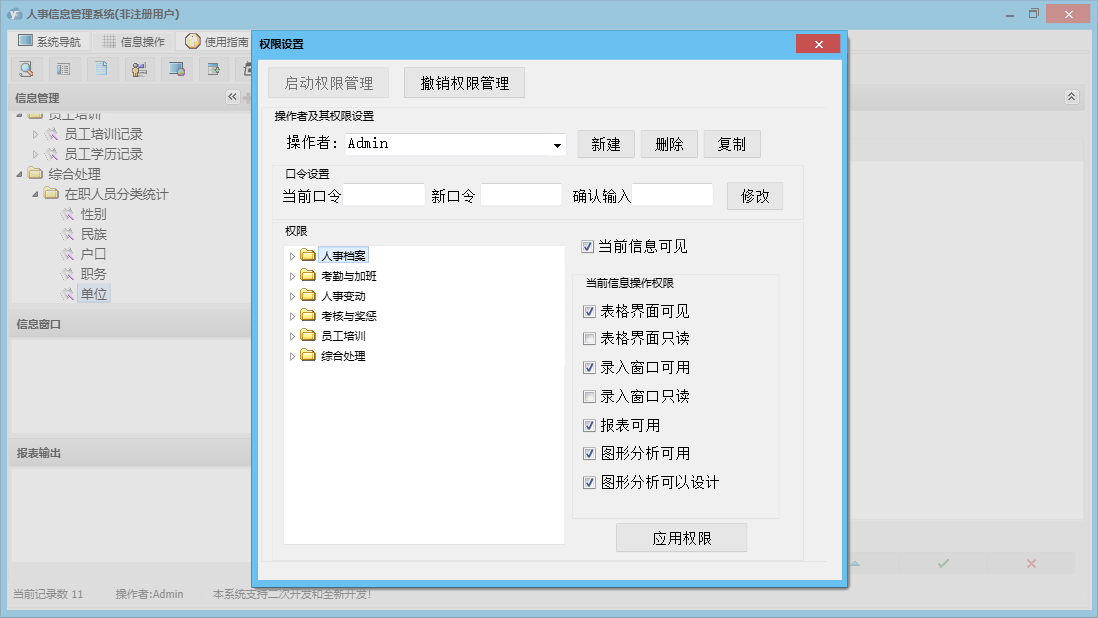This screenshot has width=1098, height=618.
Task: Collapse the 信息管理 panel with double chevron
Action: (x=232, y=97)
